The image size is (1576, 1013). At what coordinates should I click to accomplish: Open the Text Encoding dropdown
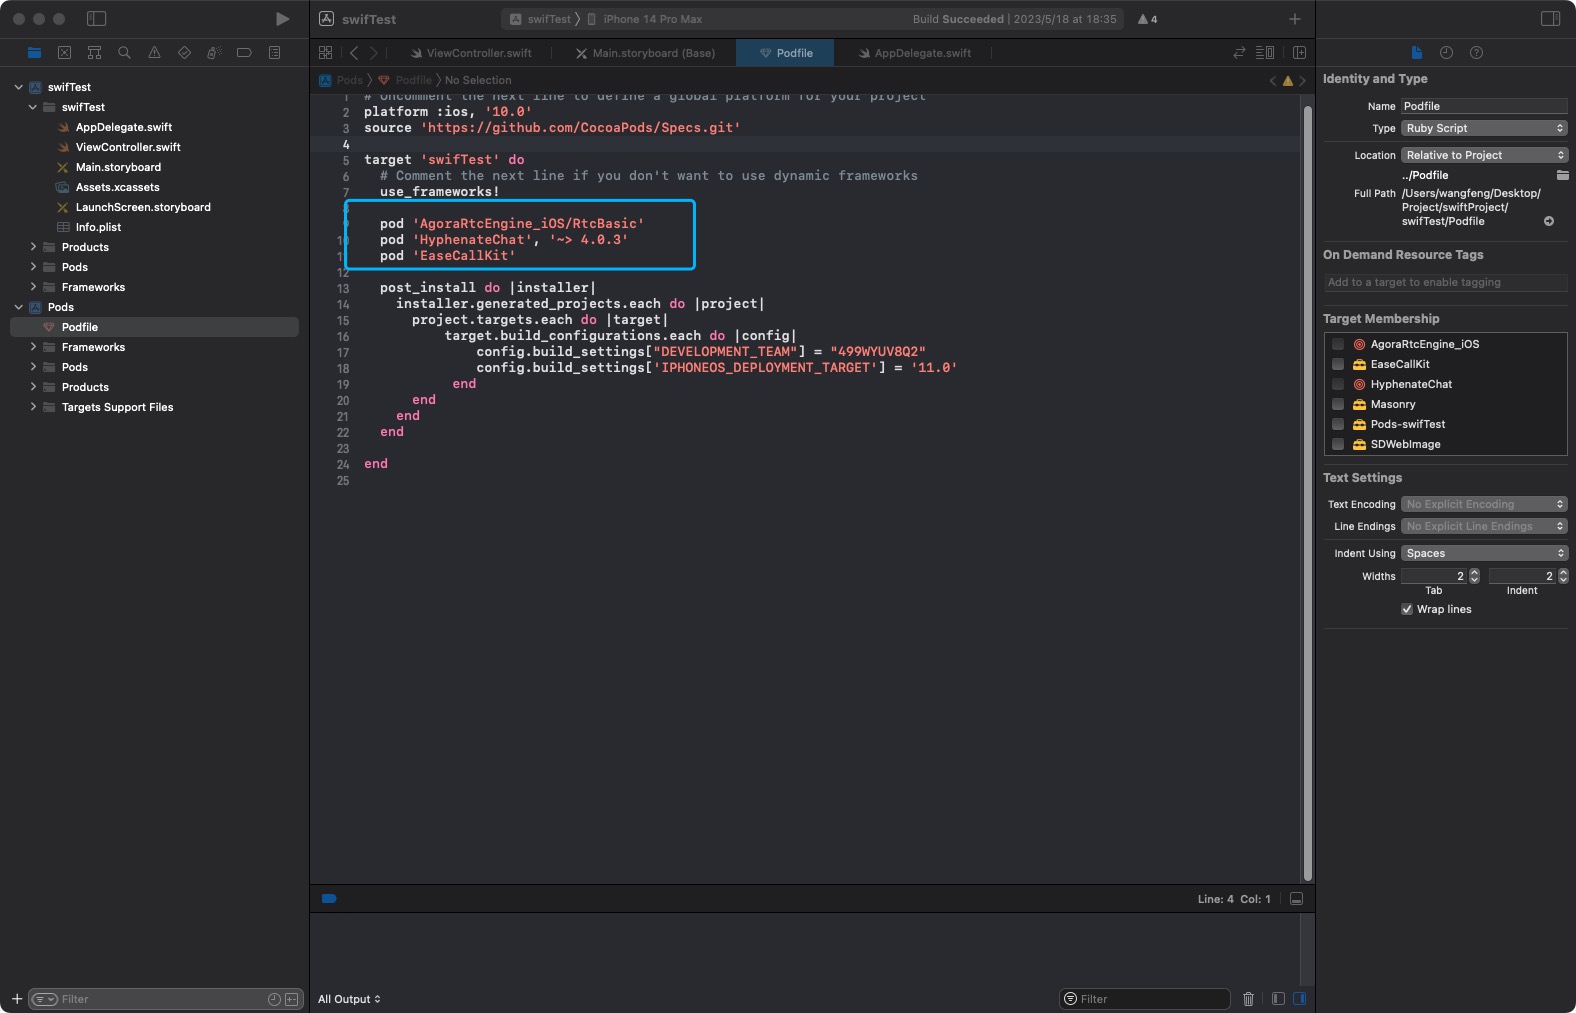(x=1484, y=504)
